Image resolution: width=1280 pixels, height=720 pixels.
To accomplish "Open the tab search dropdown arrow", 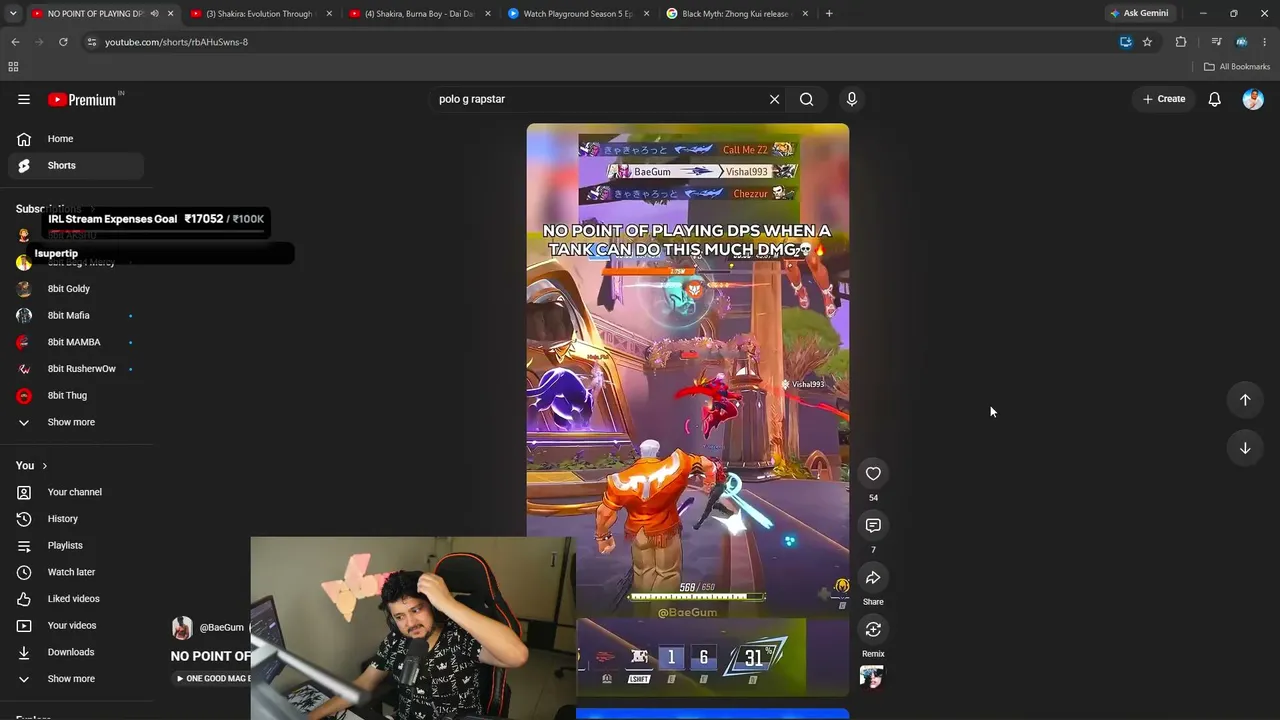I will (13, 14).
